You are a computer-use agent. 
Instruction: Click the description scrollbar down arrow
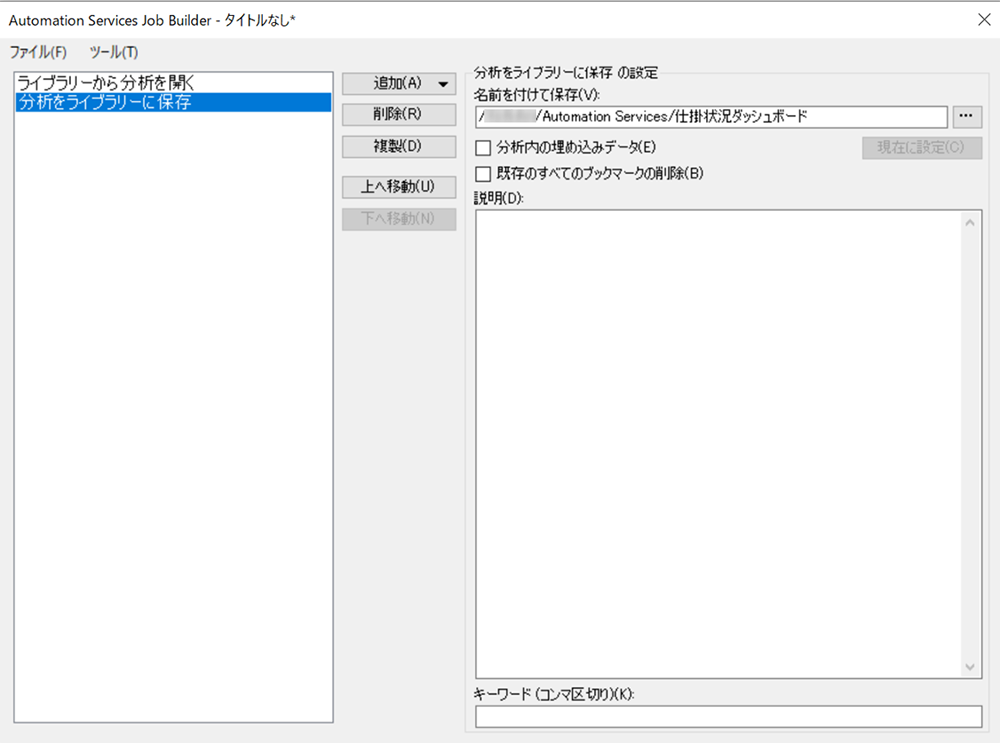click(x=970, y=667)
